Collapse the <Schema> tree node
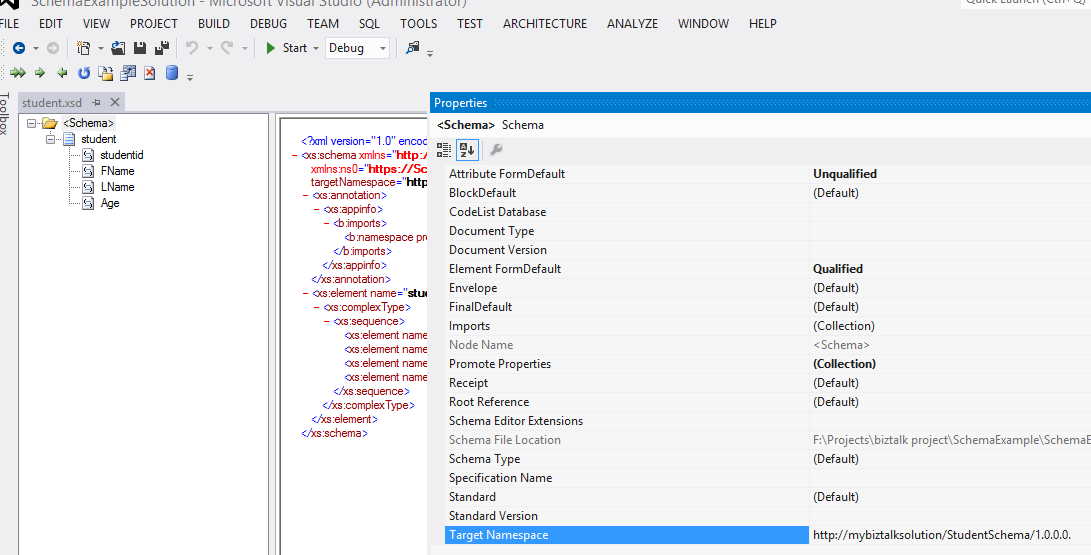 tap(31, 123)
